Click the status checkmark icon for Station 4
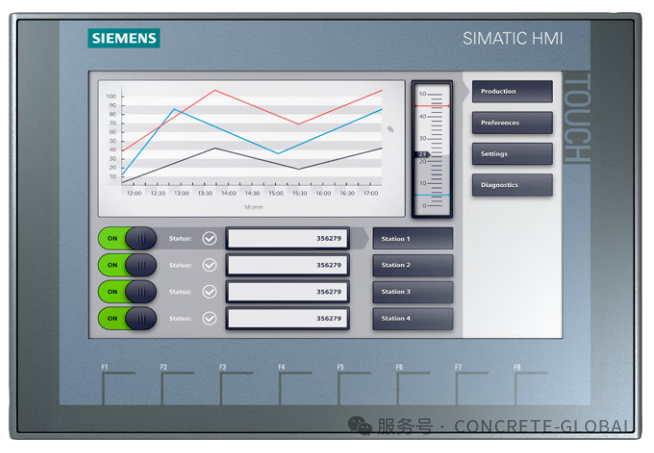654x453 pixels. point(209,319)
